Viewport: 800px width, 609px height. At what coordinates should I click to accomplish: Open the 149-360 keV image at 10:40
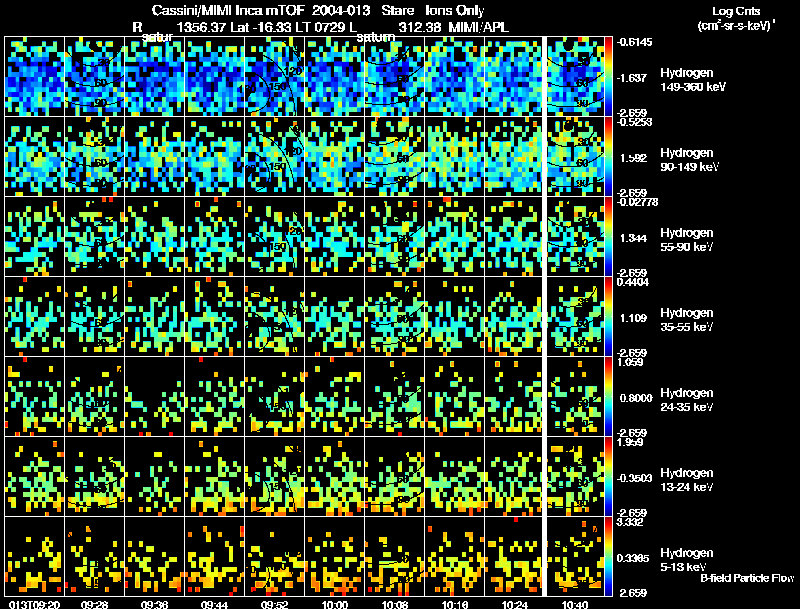coord(575,76)
